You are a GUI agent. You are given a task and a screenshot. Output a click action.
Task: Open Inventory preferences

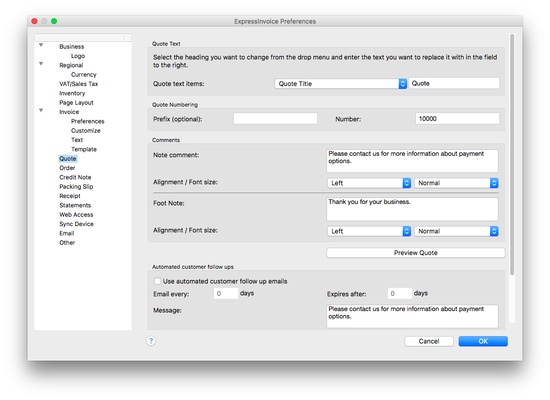click(72, 93)
